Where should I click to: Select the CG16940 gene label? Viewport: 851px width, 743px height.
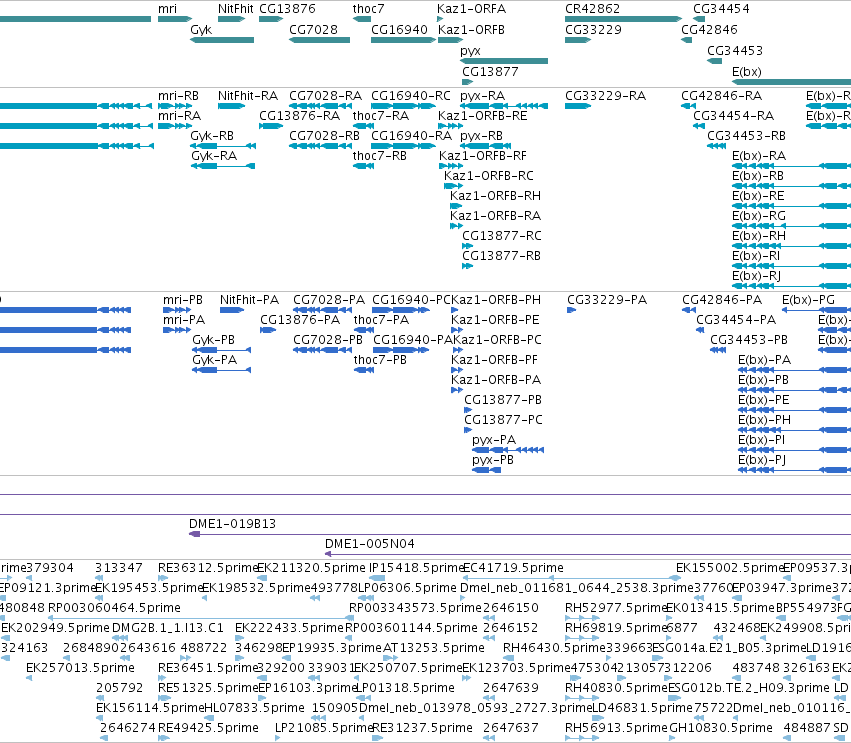coord(399,30)
